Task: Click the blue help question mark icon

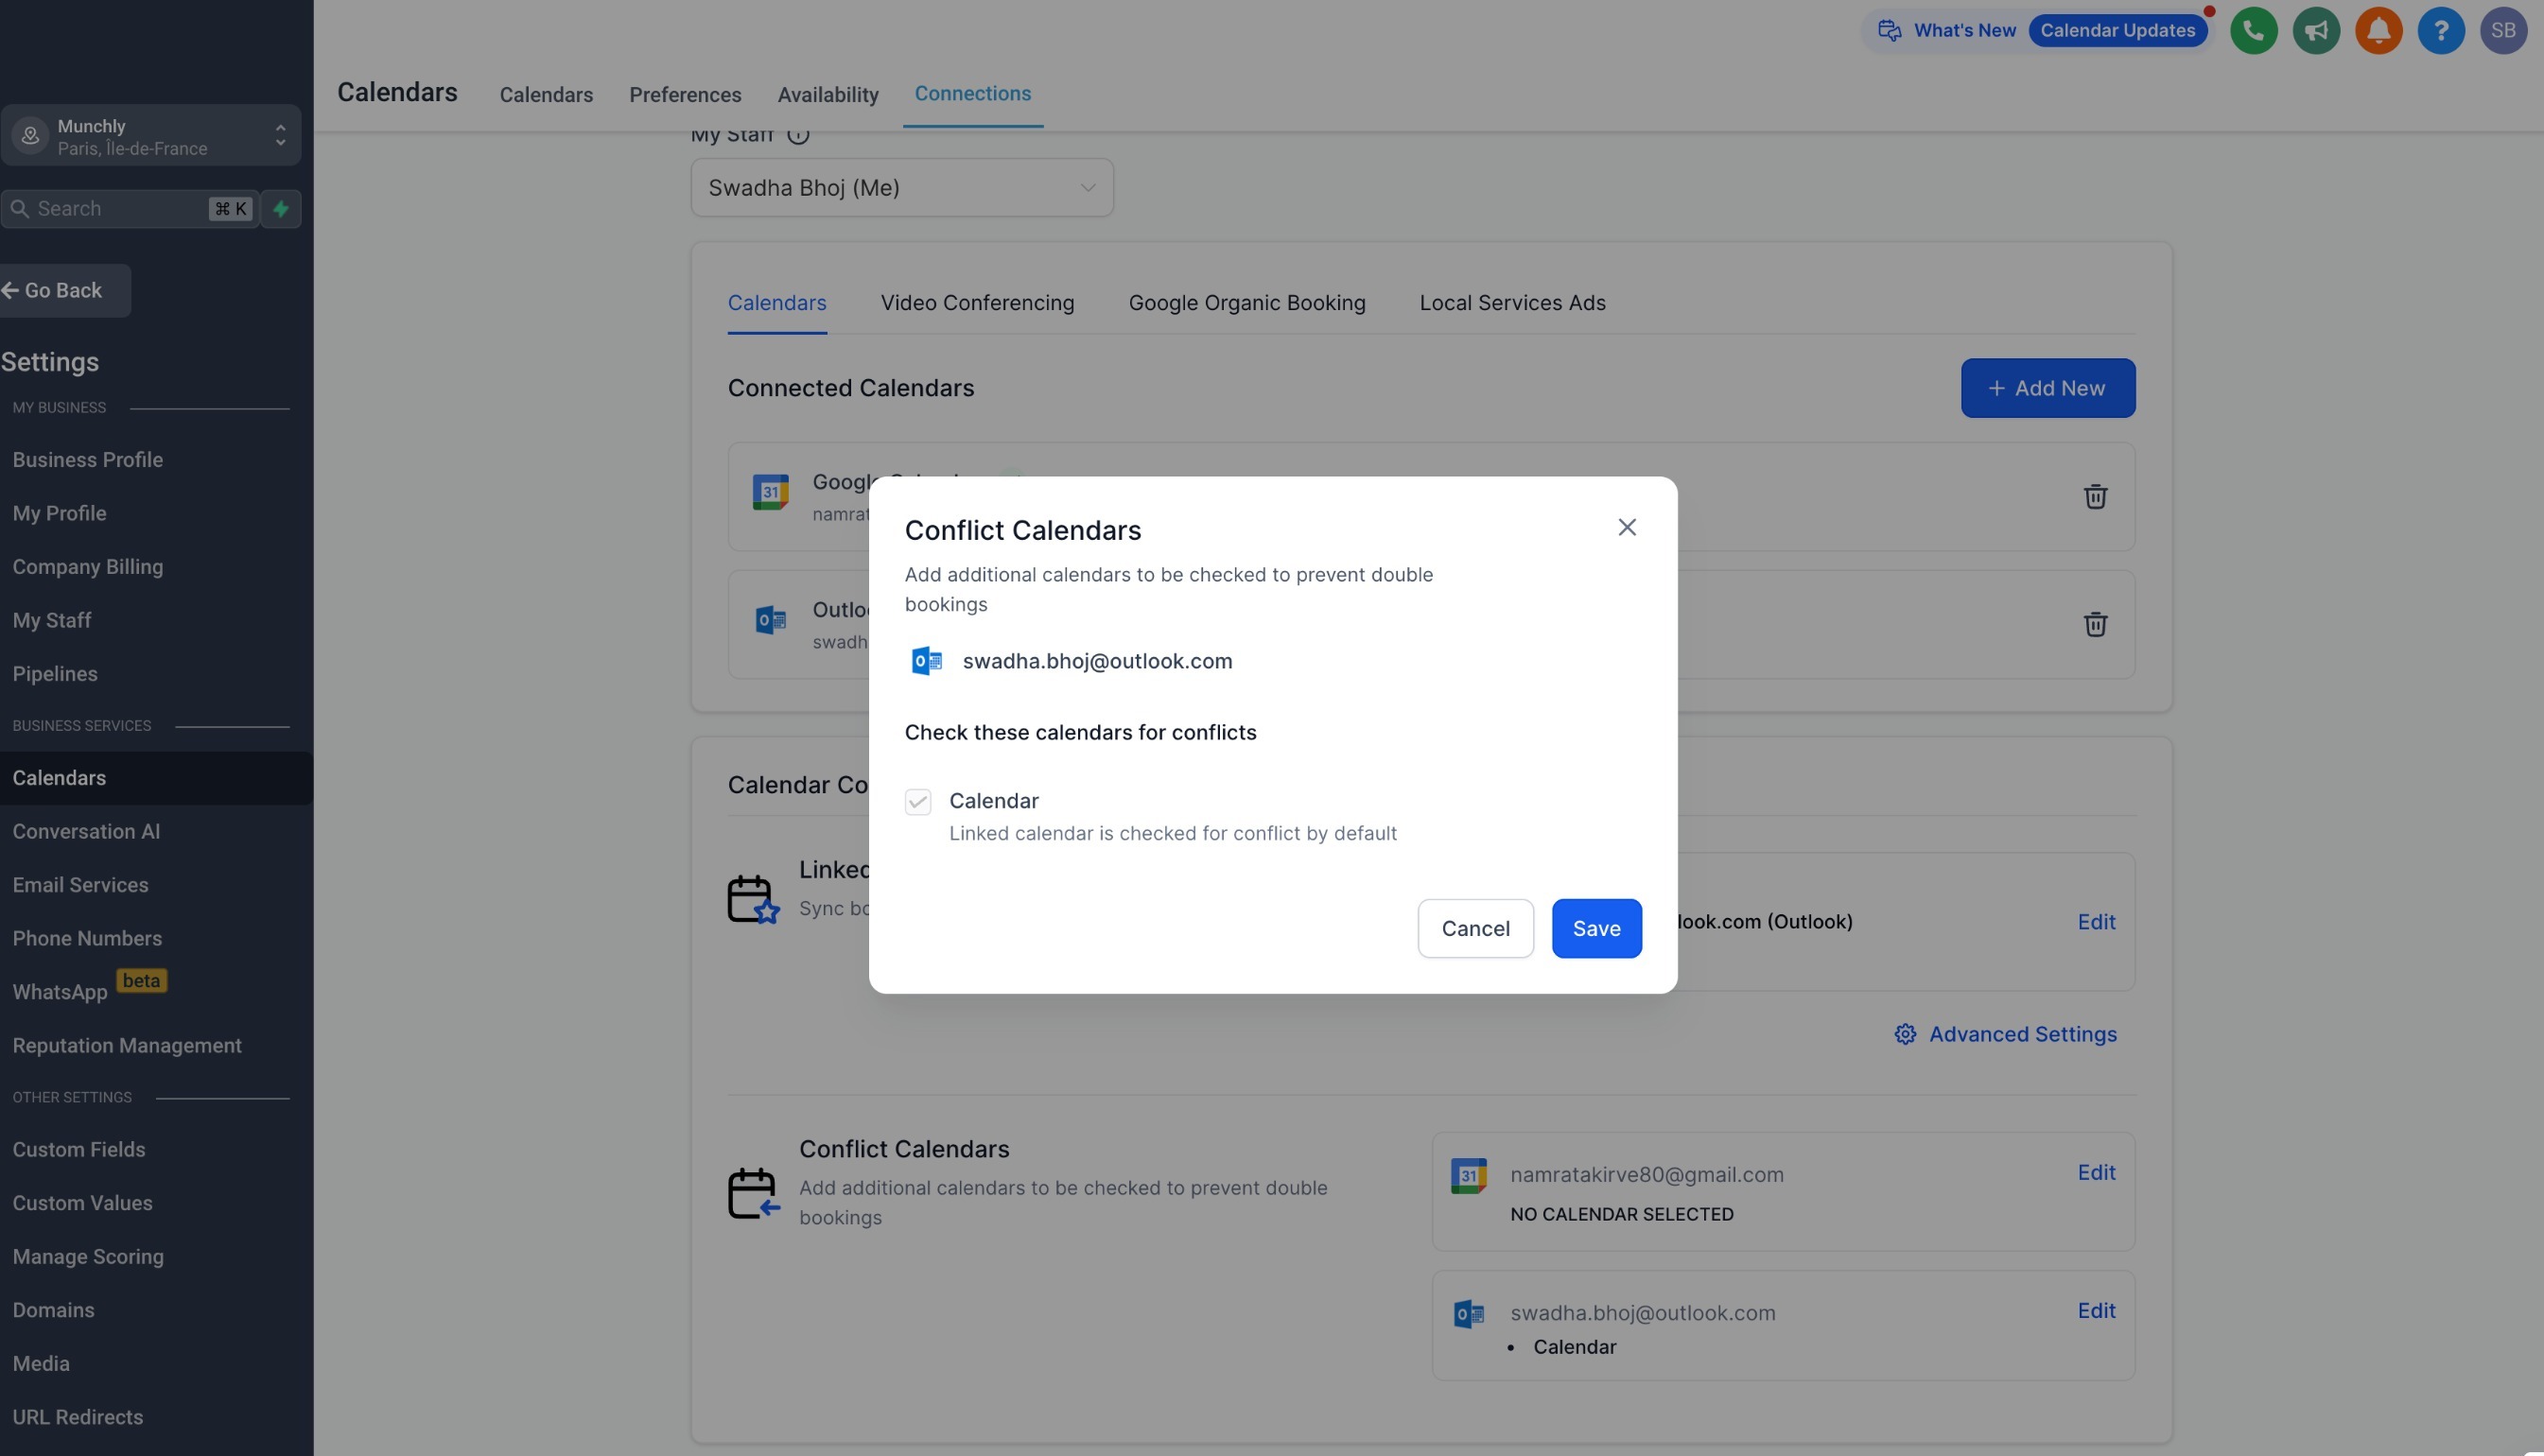Action: (2441, 31)
